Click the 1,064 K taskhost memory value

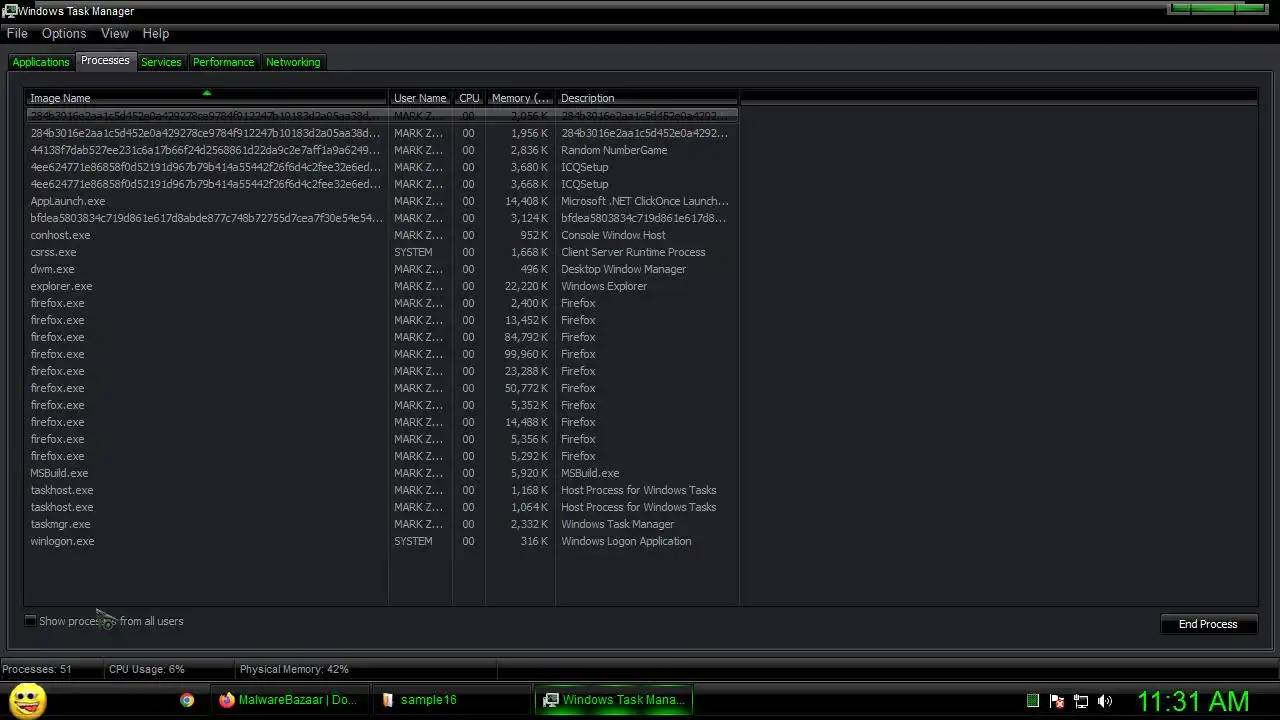pyautogui.click(x=529, y=507)
